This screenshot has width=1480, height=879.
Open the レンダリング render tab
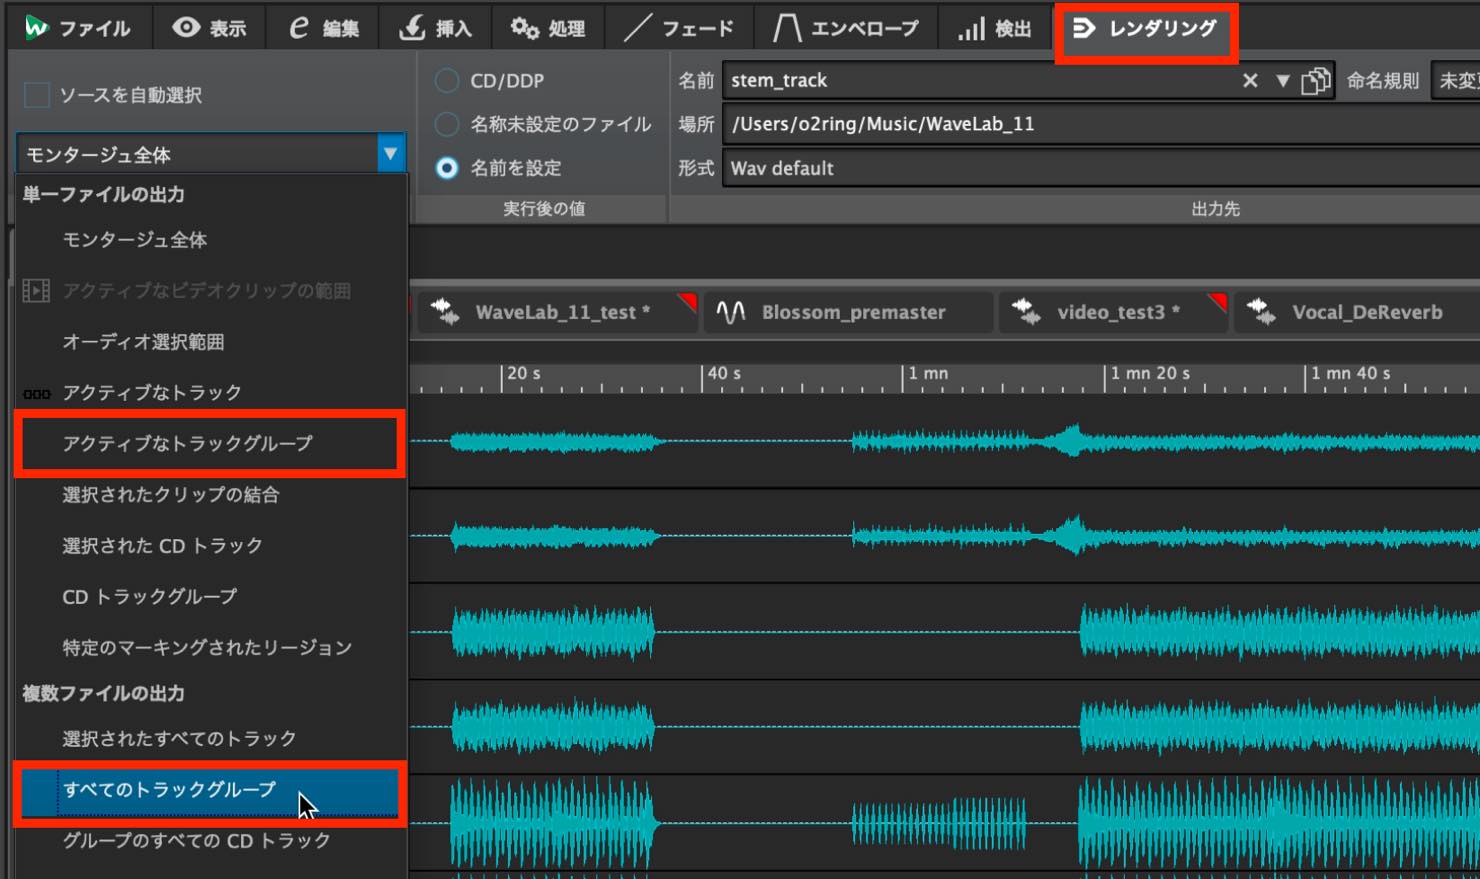[1146, 29]
